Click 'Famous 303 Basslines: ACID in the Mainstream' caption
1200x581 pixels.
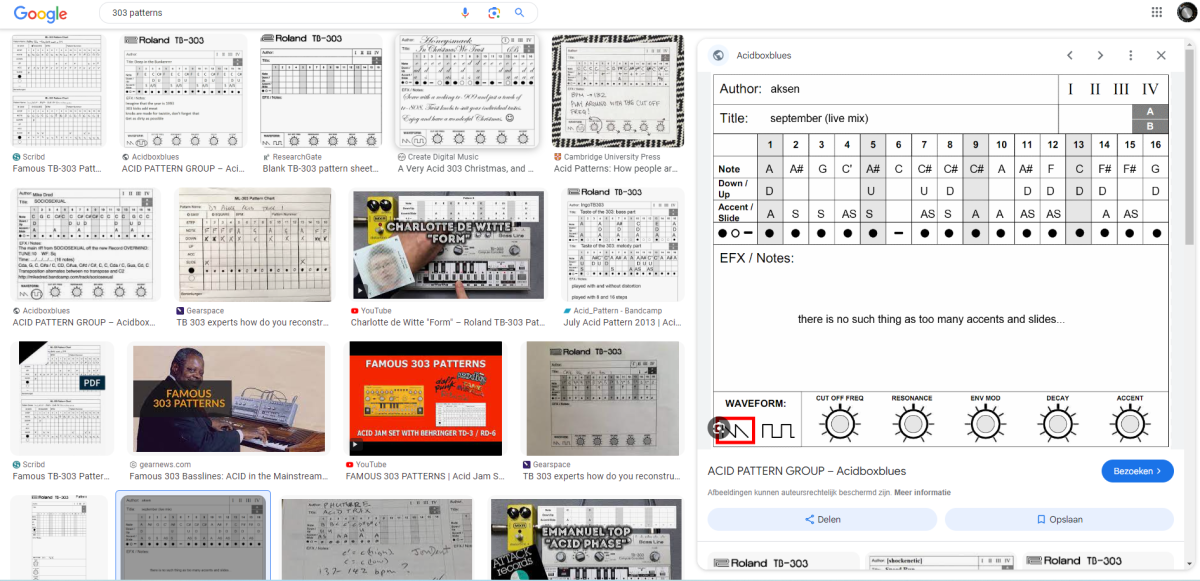229,477
